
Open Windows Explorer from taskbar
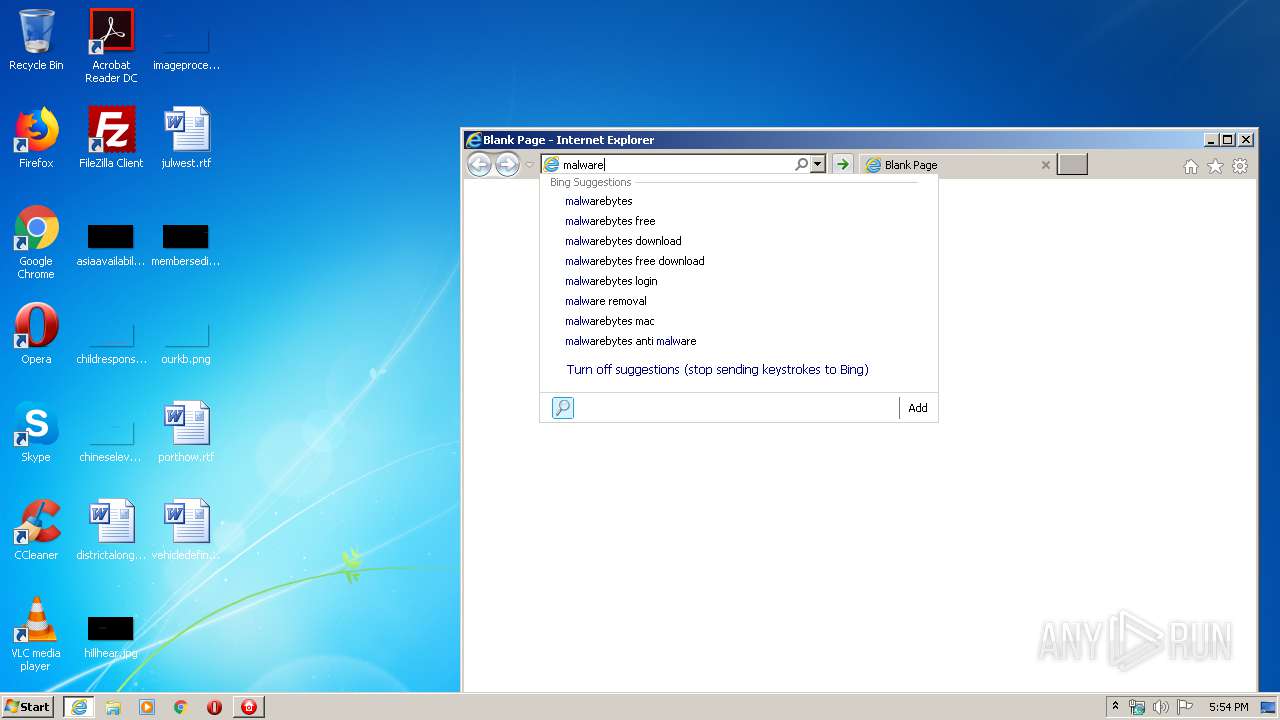pos(113,707)
